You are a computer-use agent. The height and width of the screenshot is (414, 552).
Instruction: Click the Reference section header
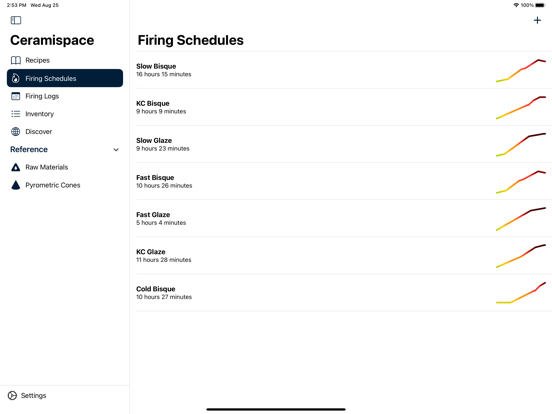click(29, 149)
